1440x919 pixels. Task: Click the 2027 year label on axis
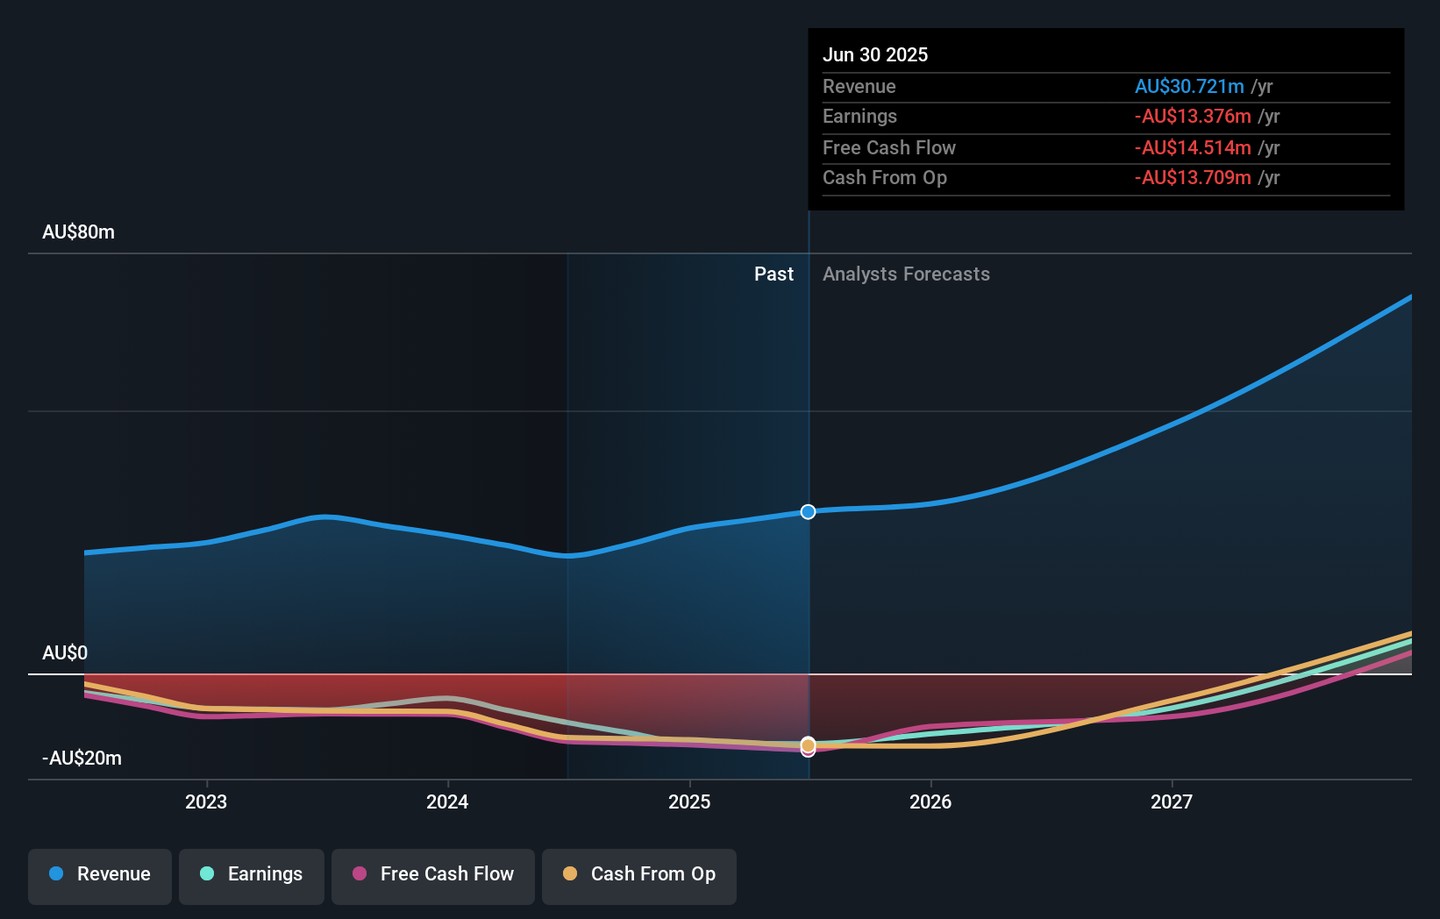pos(1171,802)
